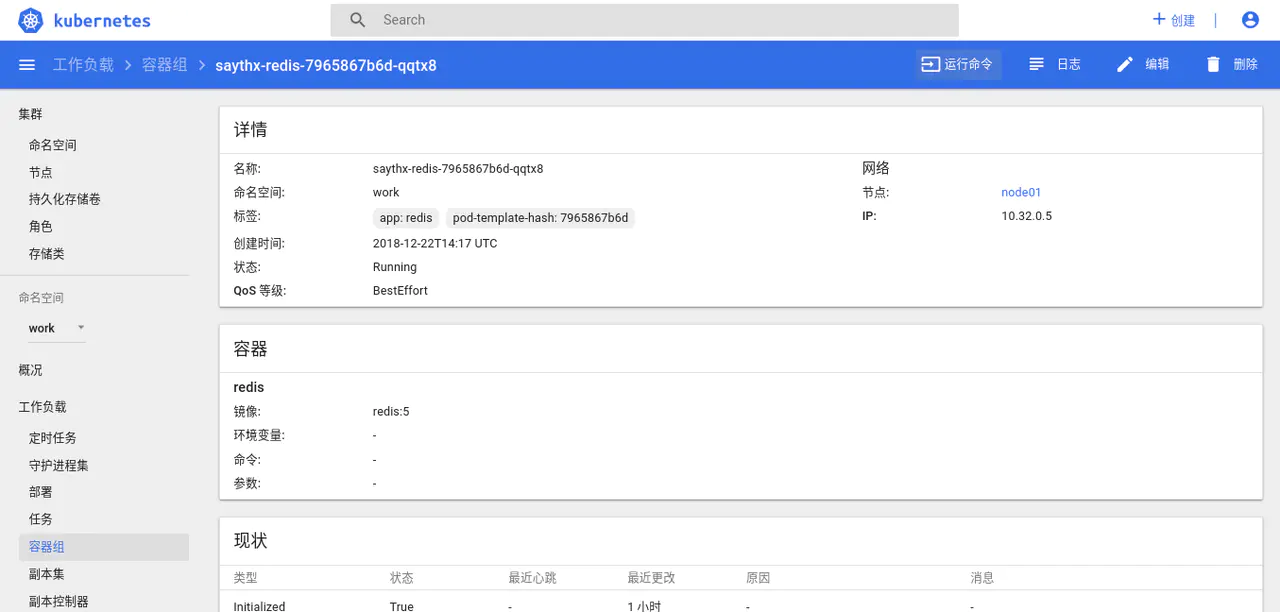1280x612 pixels.
Task: Type in the Search field
Action: tap(660, 20)
